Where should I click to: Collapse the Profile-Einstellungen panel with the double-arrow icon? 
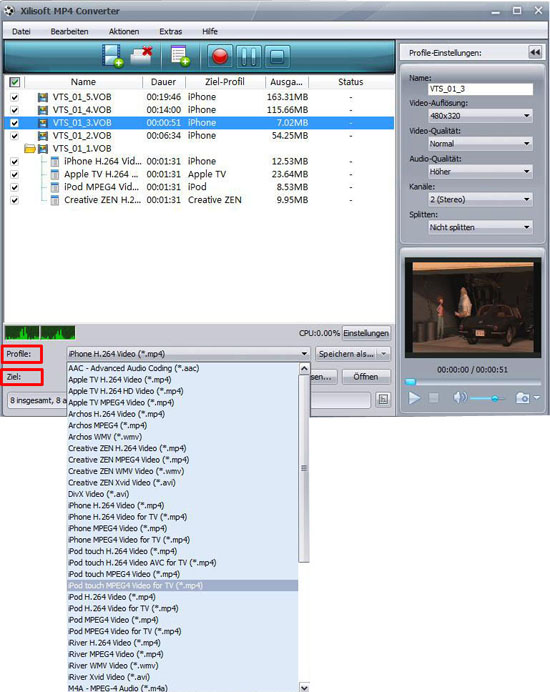coord(535,53)
